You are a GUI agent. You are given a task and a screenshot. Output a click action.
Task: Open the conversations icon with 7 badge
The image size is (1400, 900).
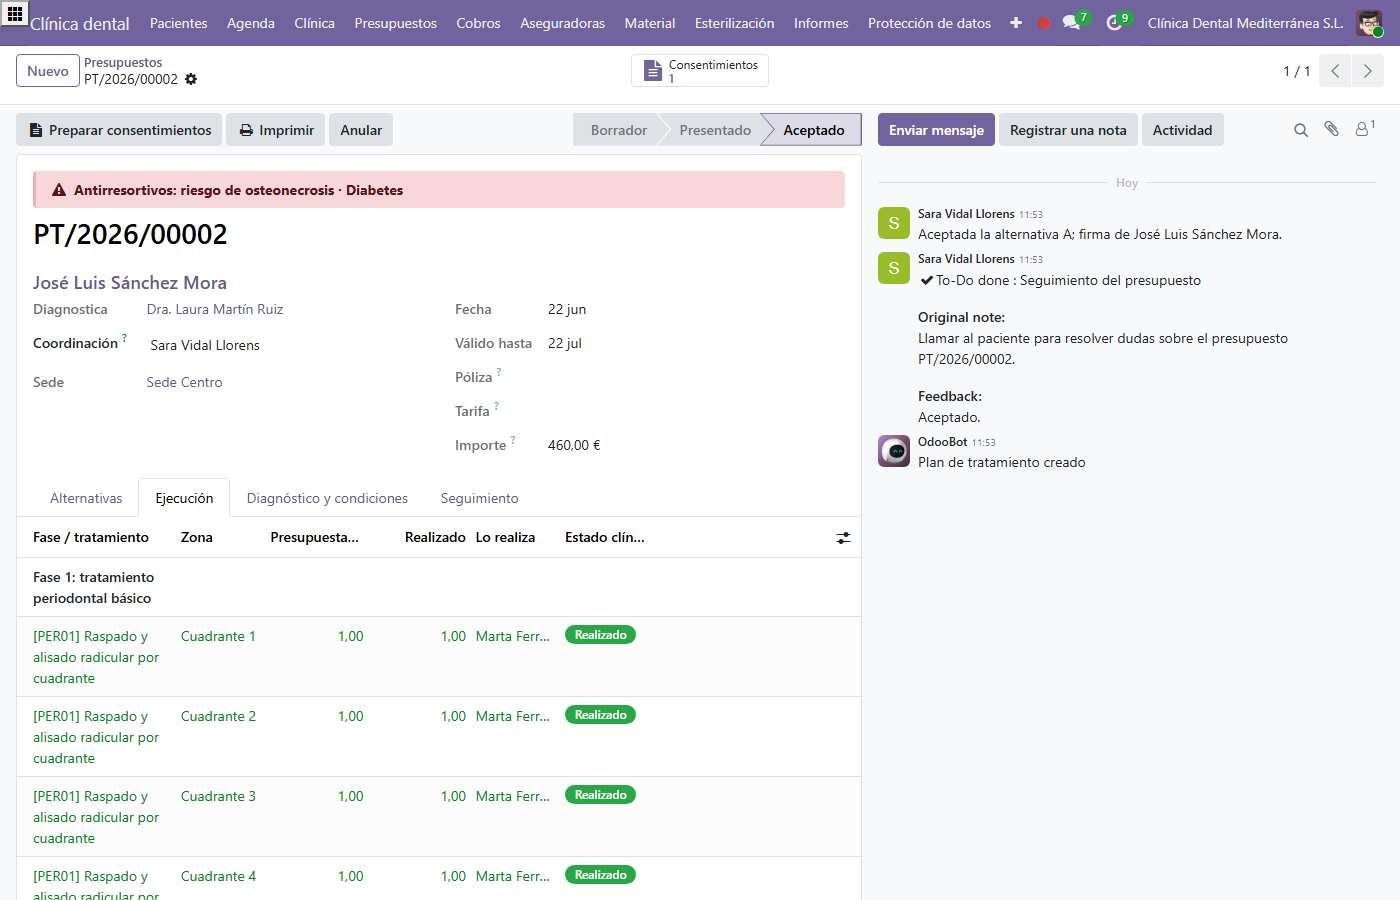(x=1075, y=22)
